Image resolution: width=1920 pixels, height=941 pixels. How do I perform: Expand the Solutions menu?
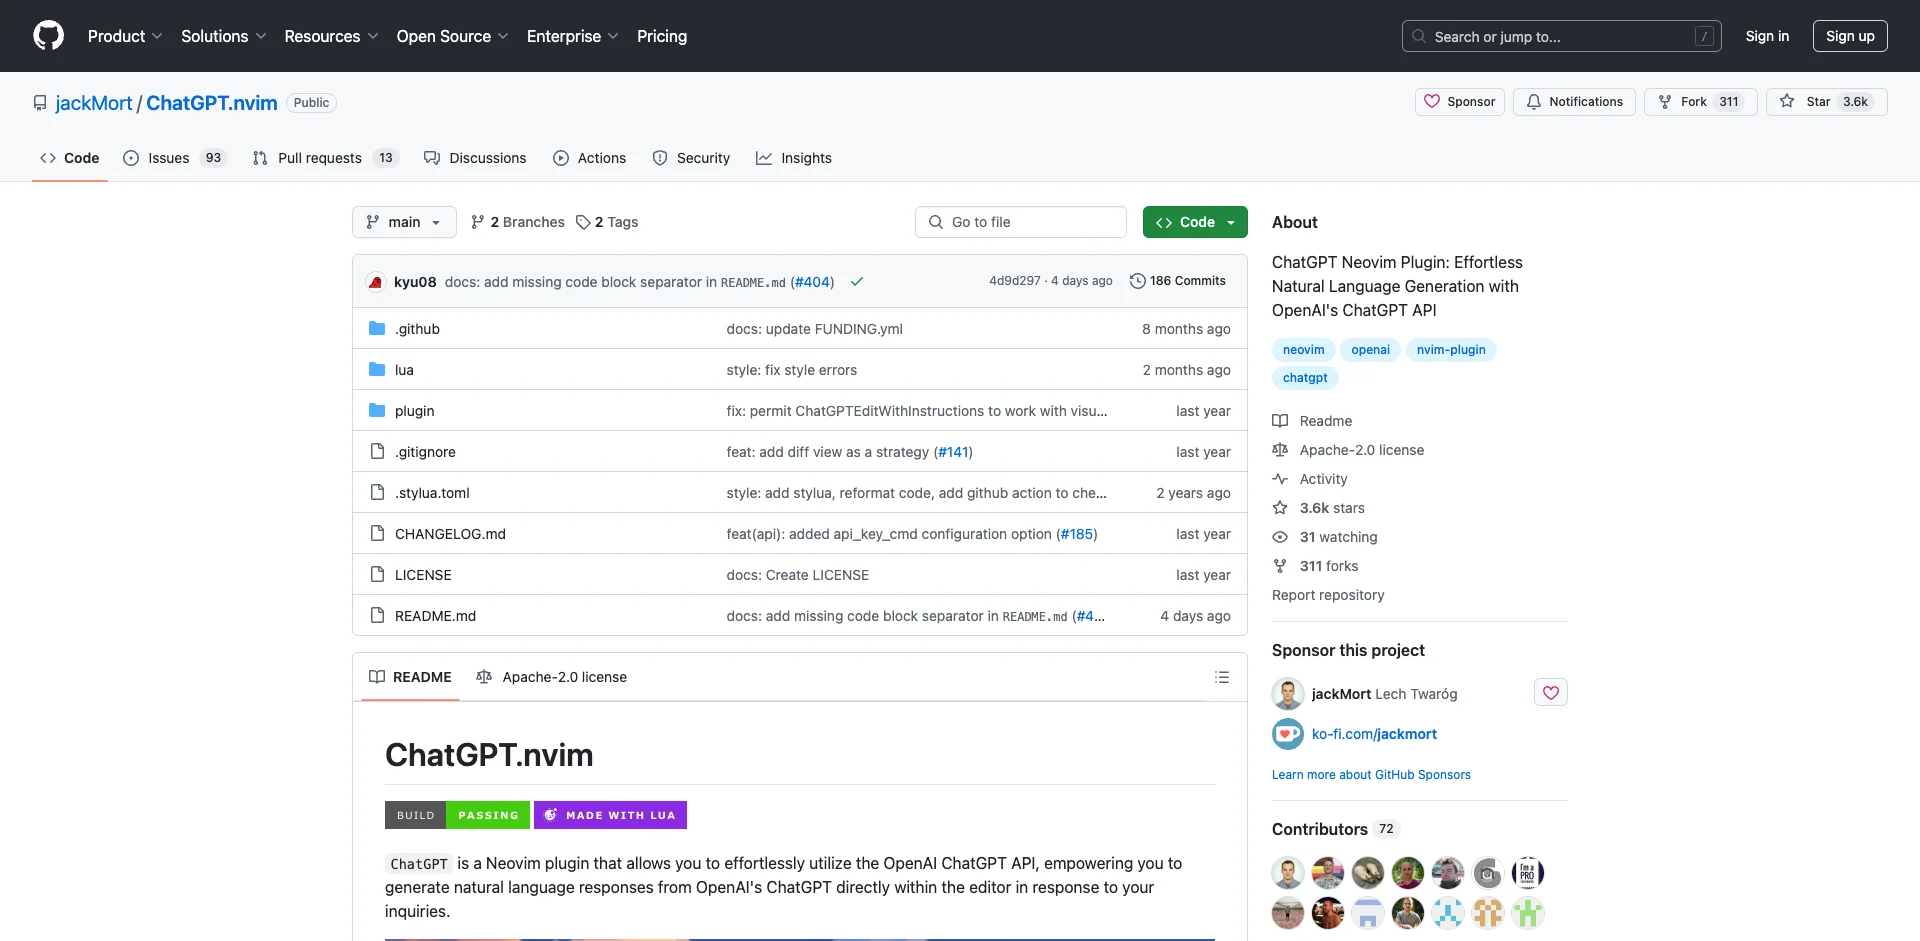click(x=224, y=36)
